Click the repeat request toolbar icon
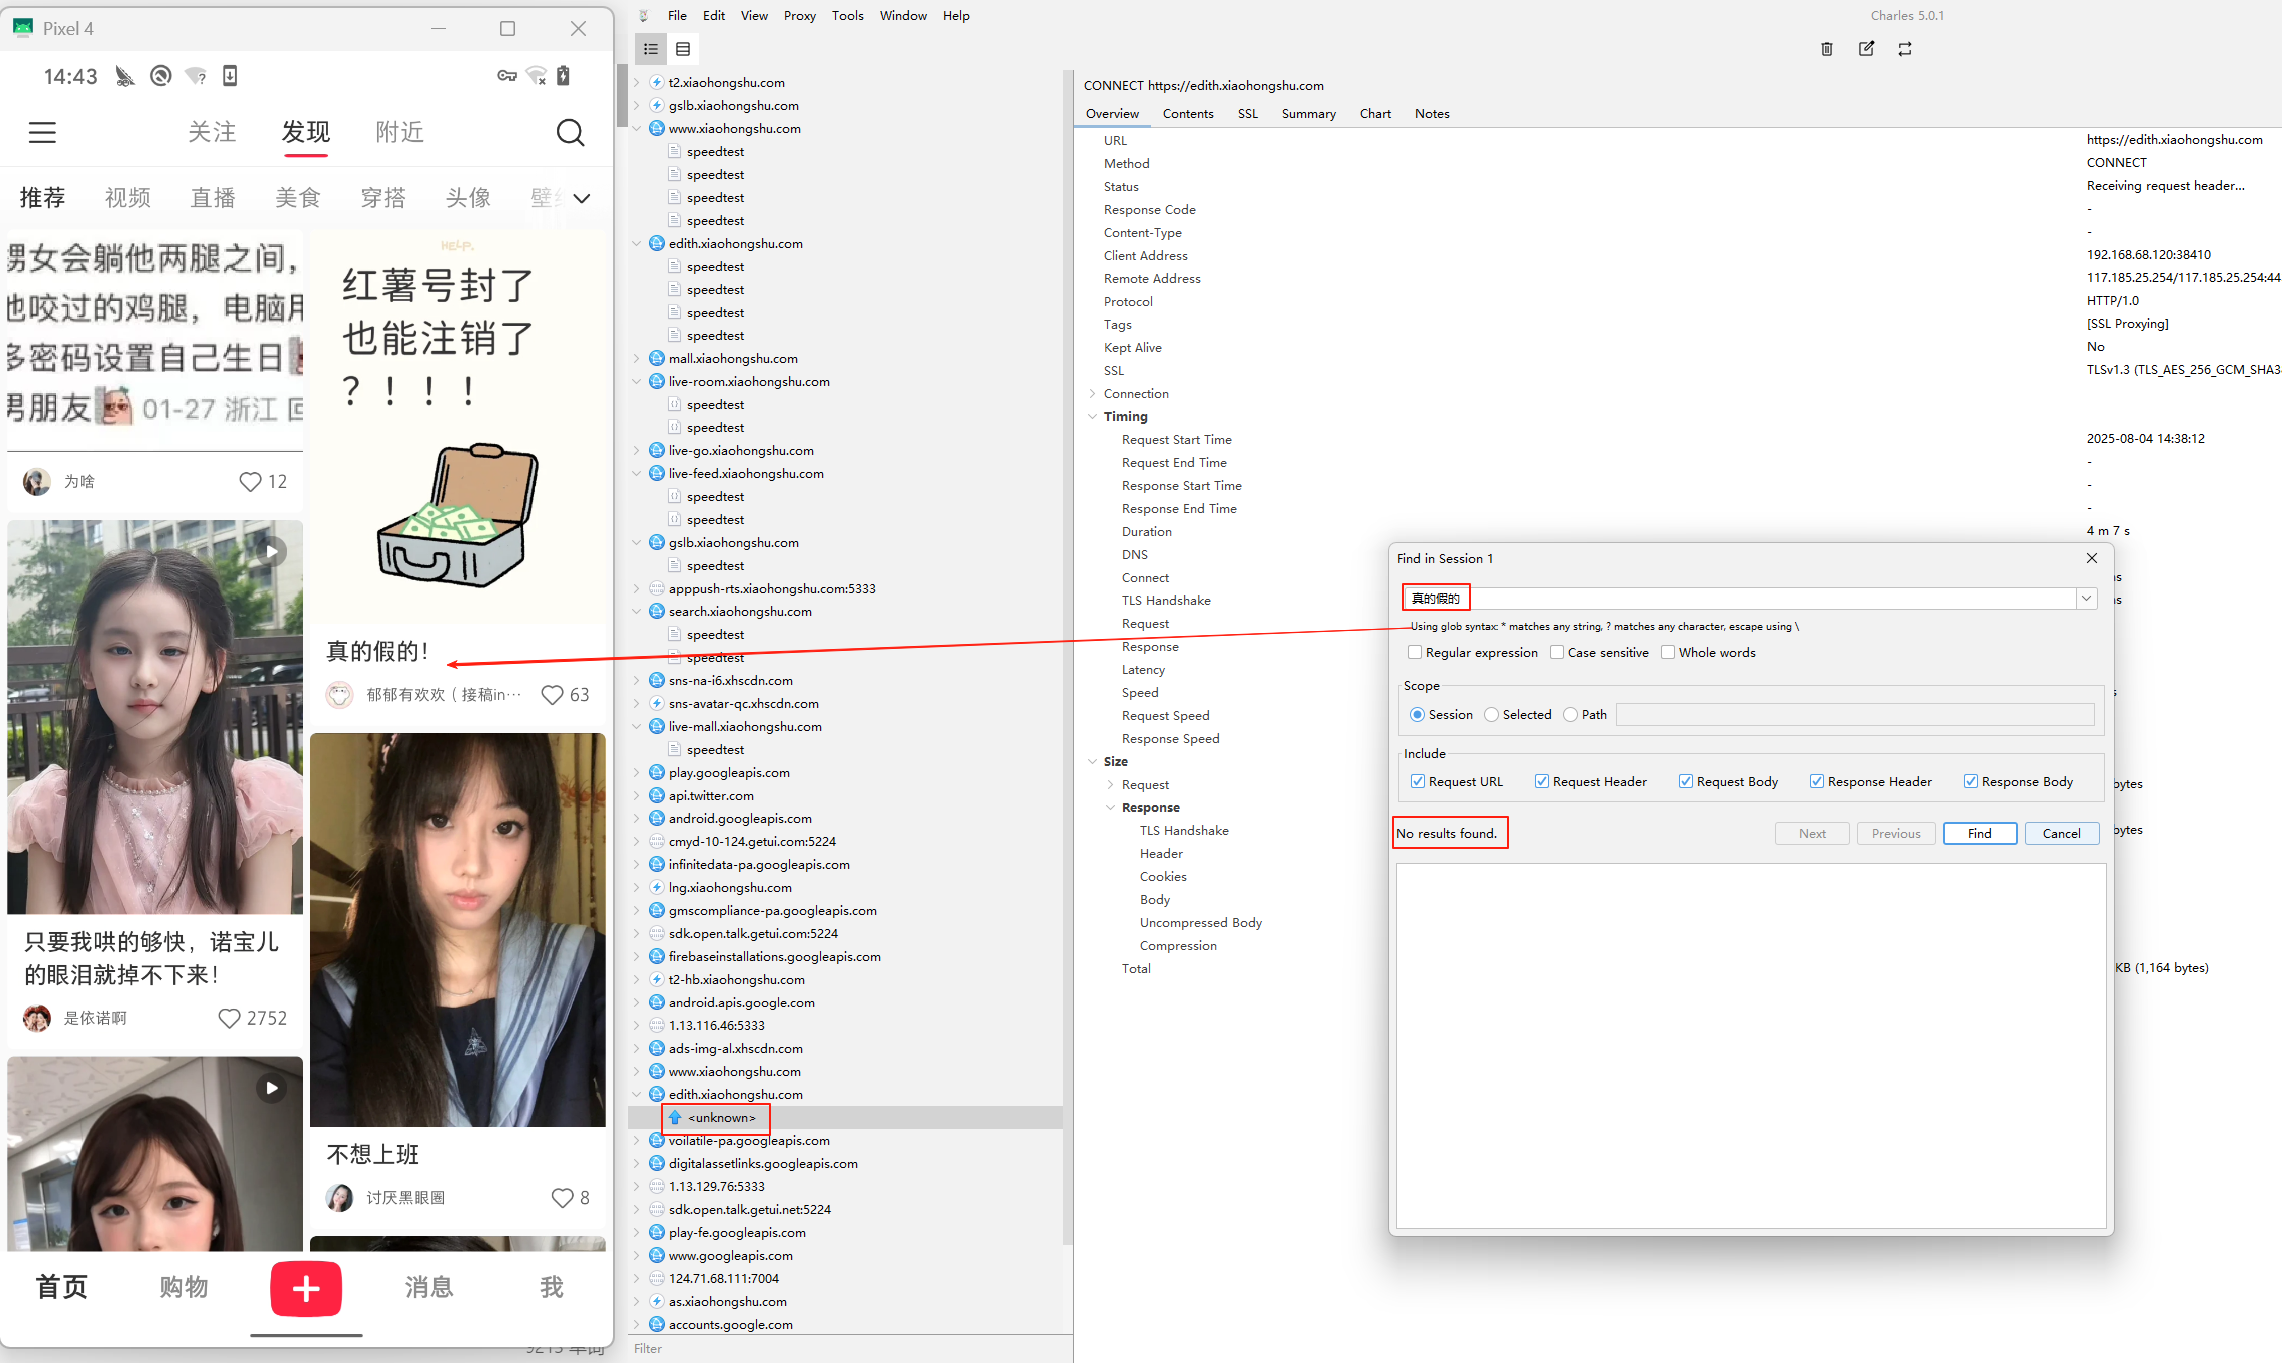The width and height of the screenshot is (2282, 1363). (1905, 48)
